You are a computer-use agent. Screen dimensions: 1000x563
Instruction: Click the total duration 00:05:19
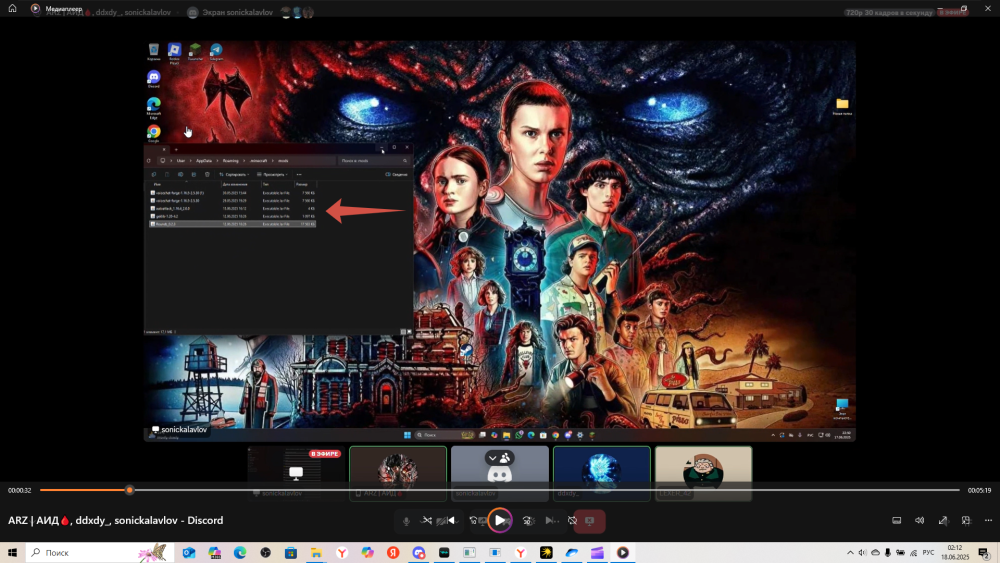pyautogui.click(x=980, y=490)
